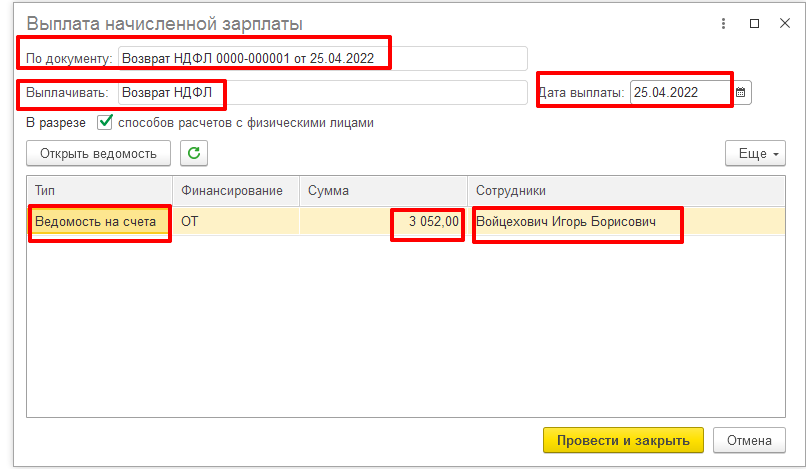
Task: Sort by the Тип column header
Action: click(100, 190)
